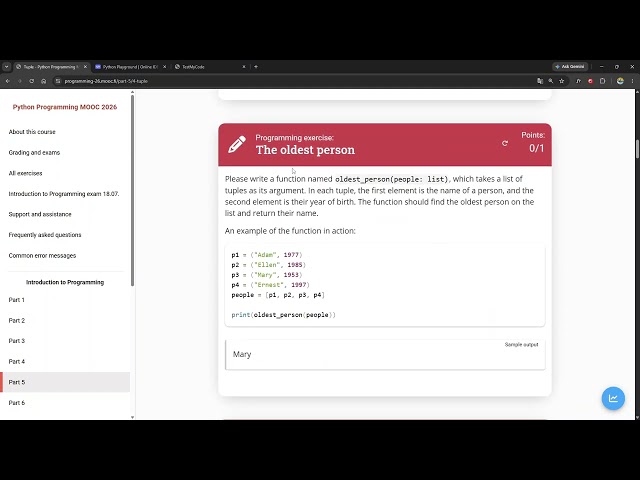Click The oldest person exercise title

pos(305,150)
